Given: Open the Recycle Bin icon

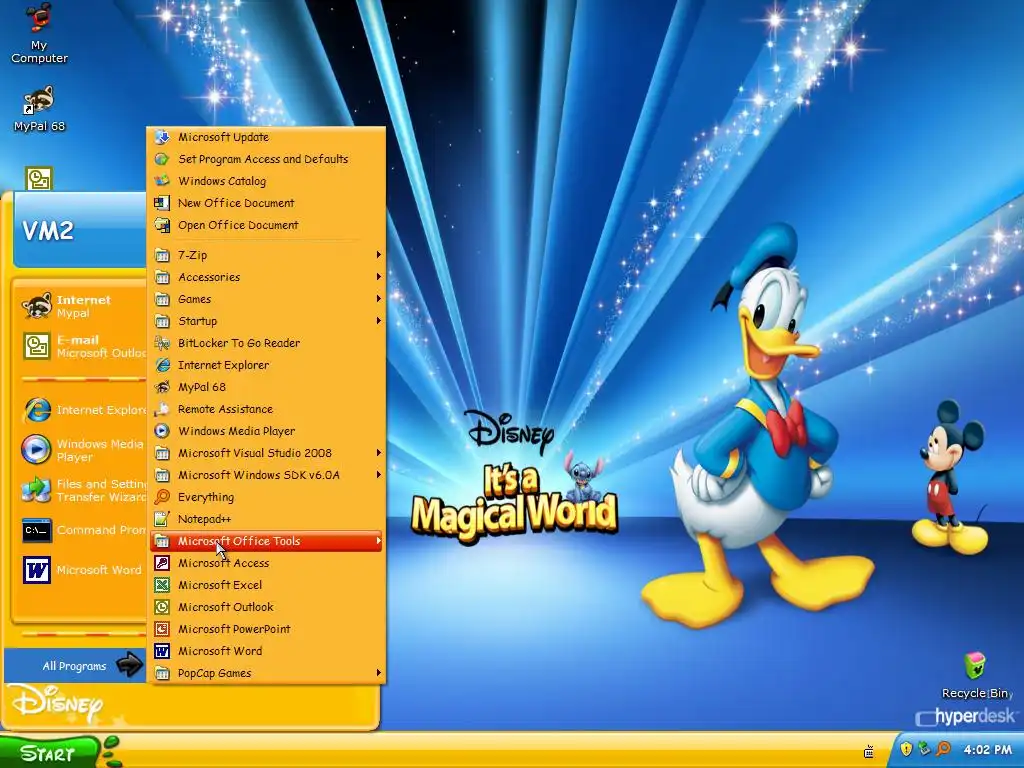Looking at the screenshot, I should coord(975,675).
